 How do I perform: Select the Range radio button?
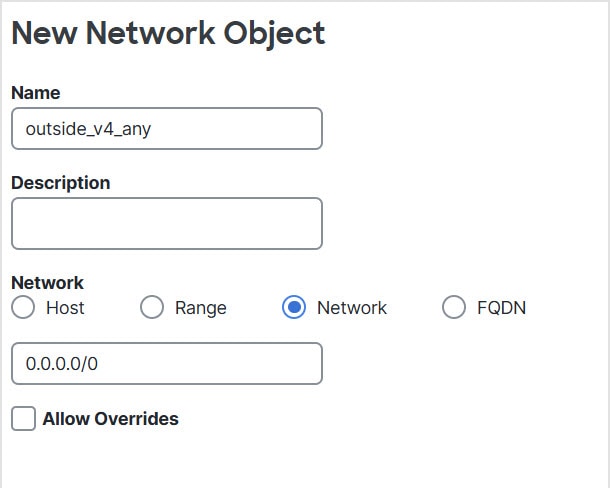click(x=152, y=307)
